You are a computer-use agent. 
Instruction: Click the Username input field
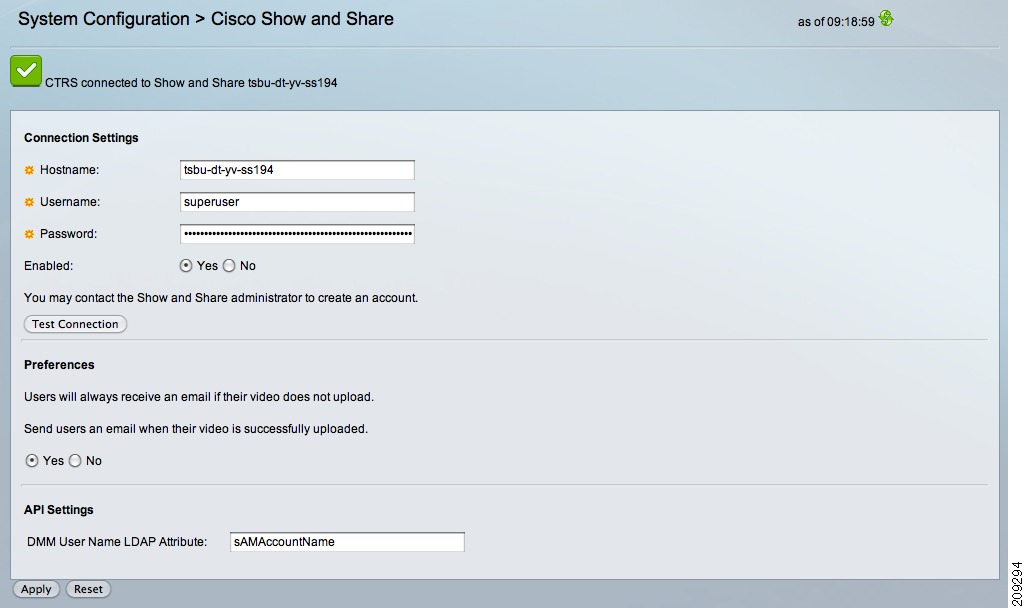[297, 202]
